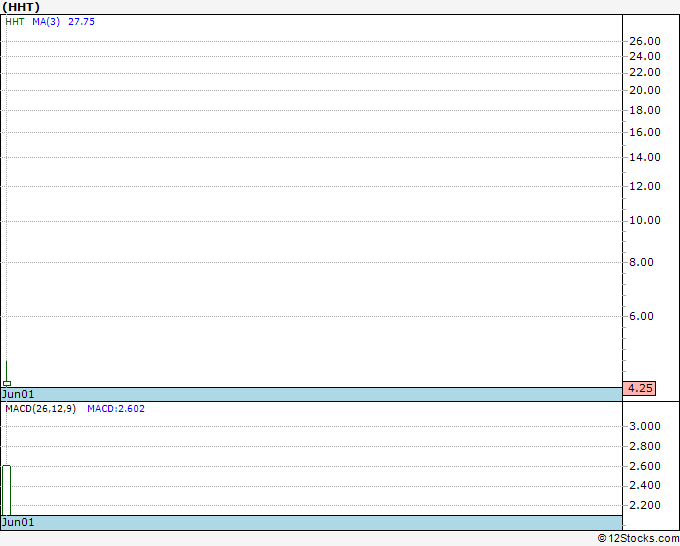Screen dimensions: 680x546
Task: Click the 18.00 price axis label
Action: click(x=645, y=110)
